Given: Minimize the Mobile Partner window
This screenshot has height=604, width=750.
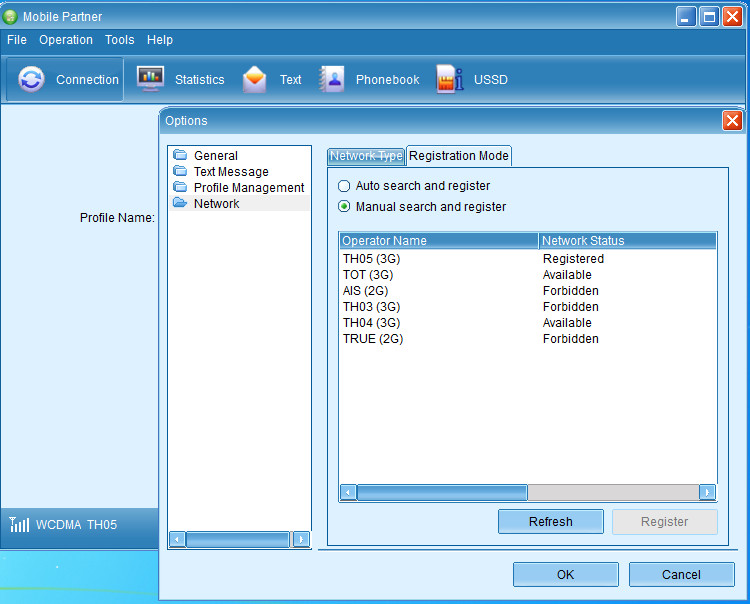Looking at the screenshot, I should point(686,17).
